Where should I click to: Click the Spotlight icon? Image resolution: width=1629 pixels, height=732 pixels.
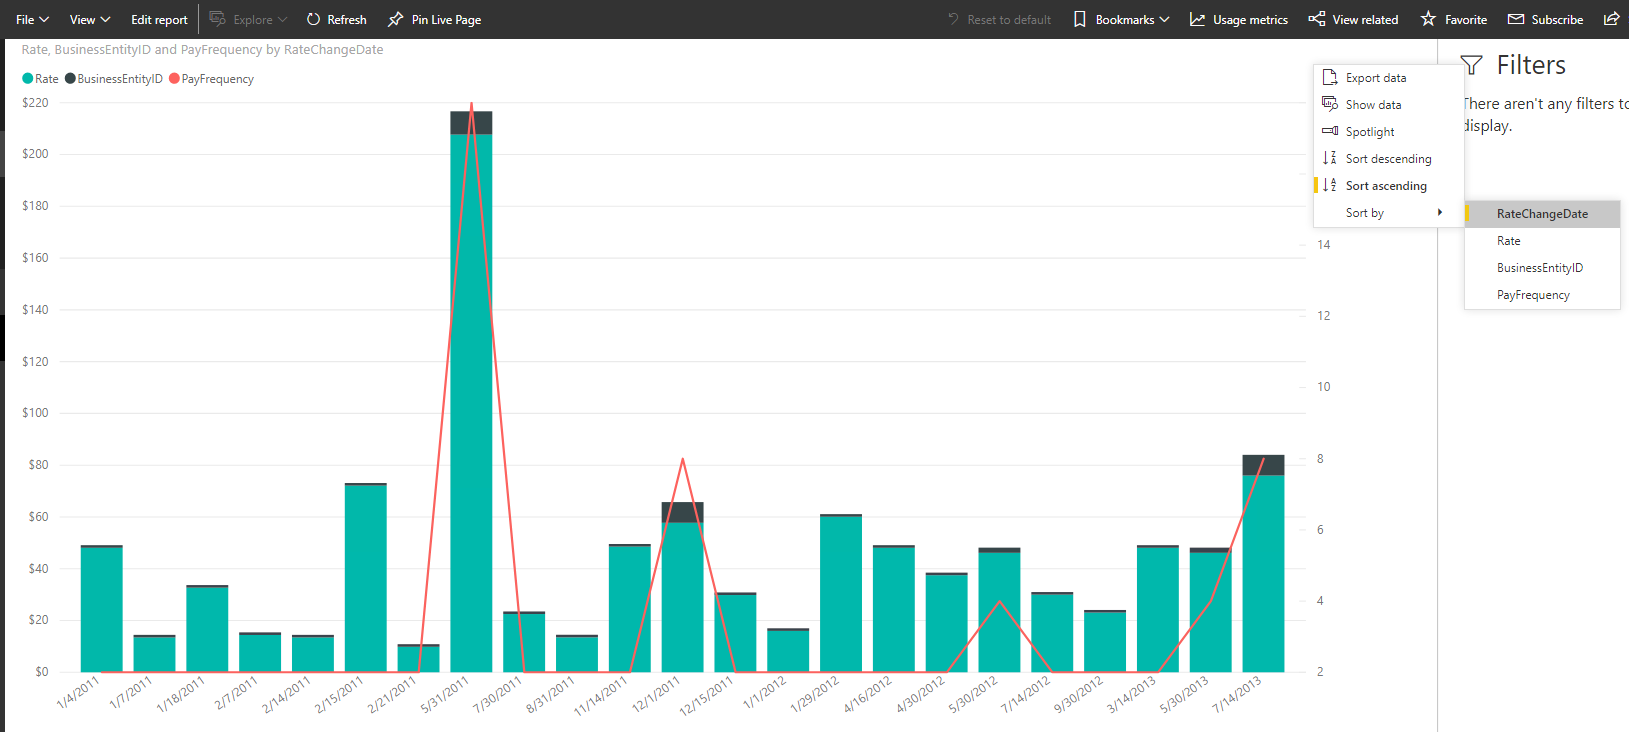click(x=1329, y=131)
